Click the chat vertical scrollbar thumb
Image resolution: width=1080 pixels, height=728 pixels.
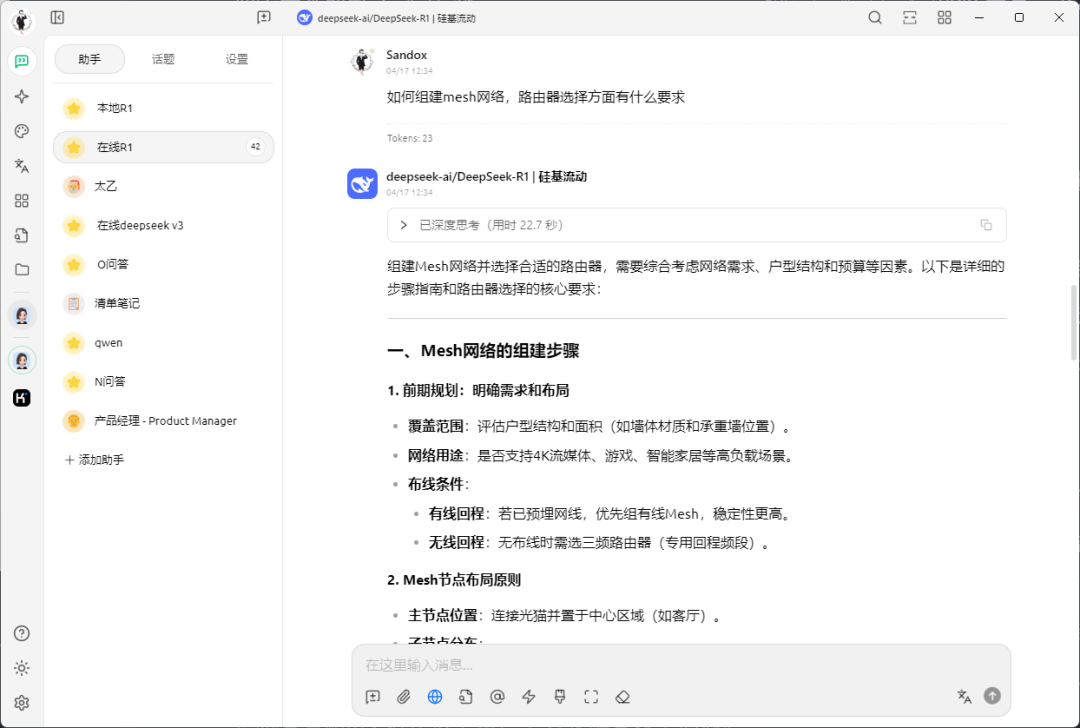(1074, 322)
